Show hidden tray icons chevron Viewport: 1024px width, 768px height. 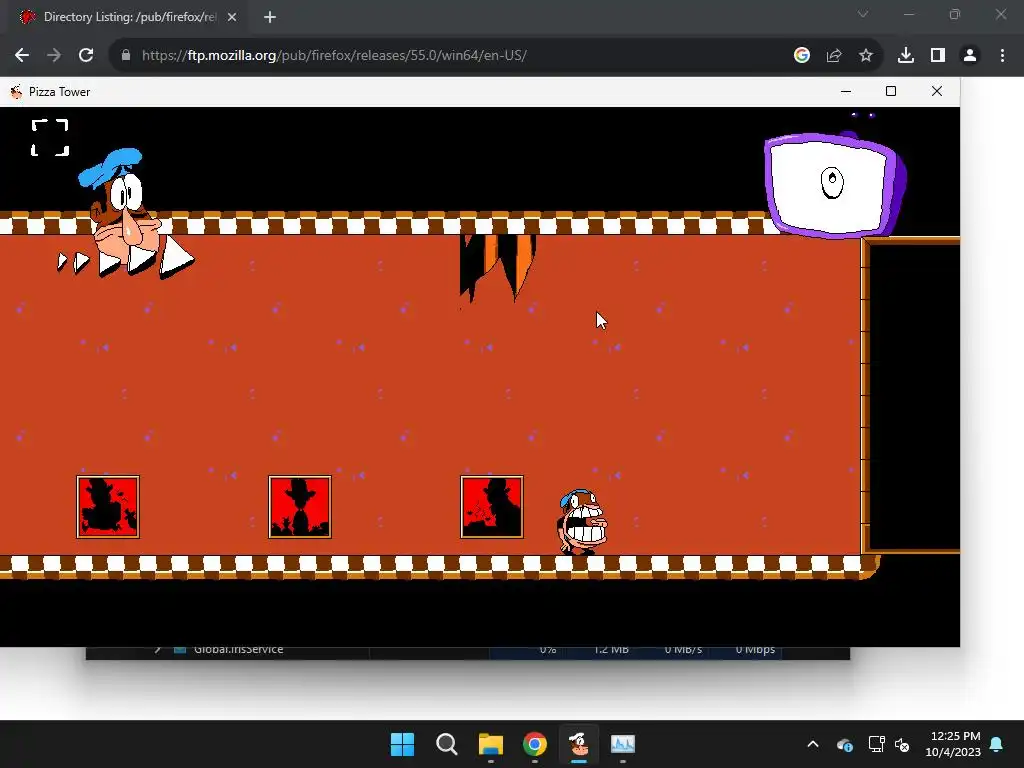pyautogui.click(x=813, y=744)
